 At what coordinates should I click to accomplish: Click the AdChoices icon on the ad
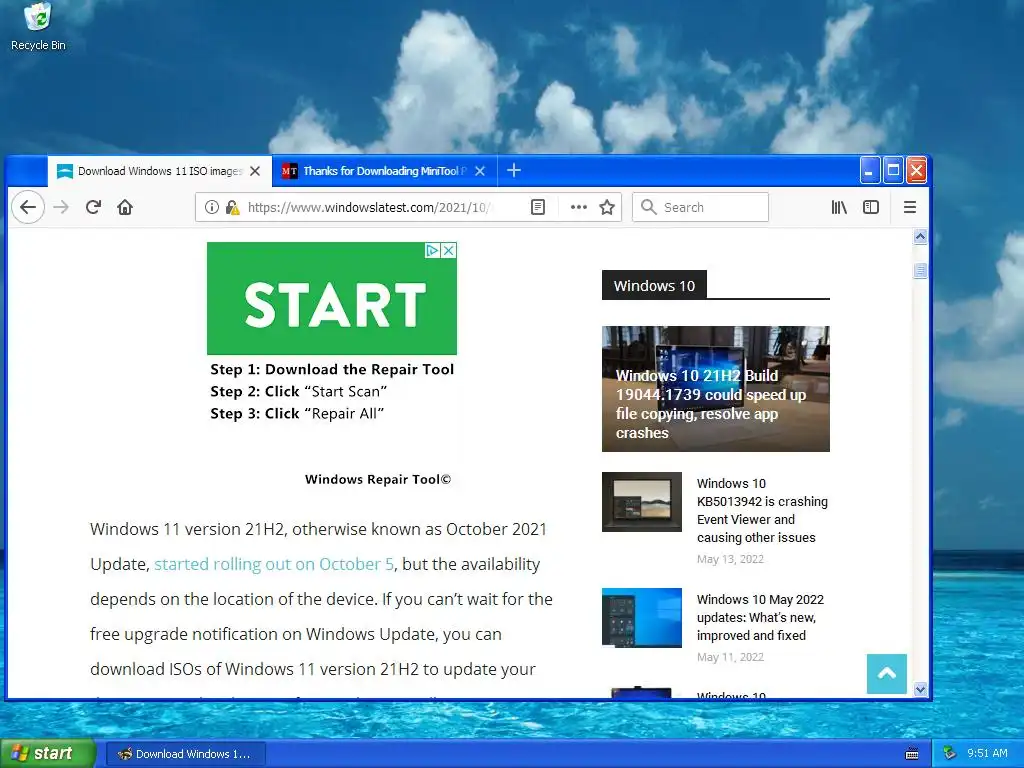(x=432, y=250)
